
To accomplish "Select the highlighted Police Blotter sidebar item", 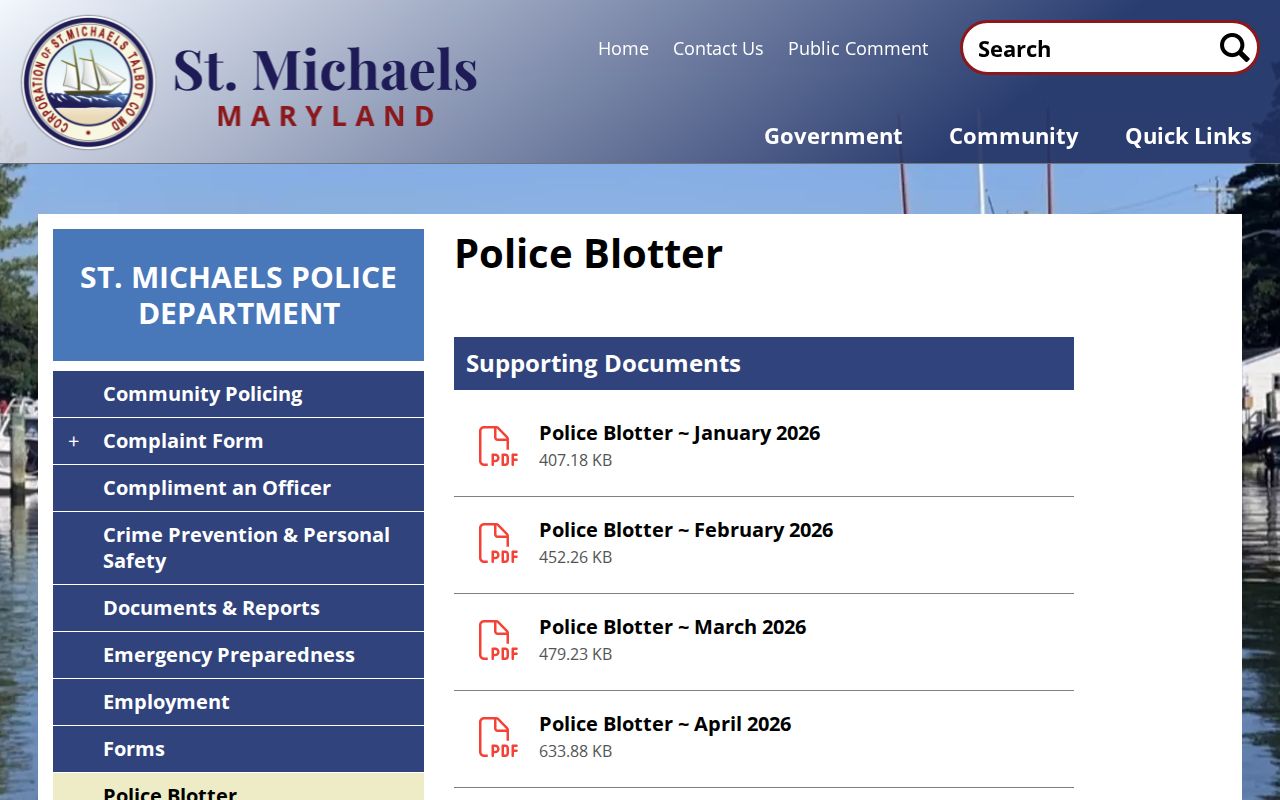I will [238, 787].
